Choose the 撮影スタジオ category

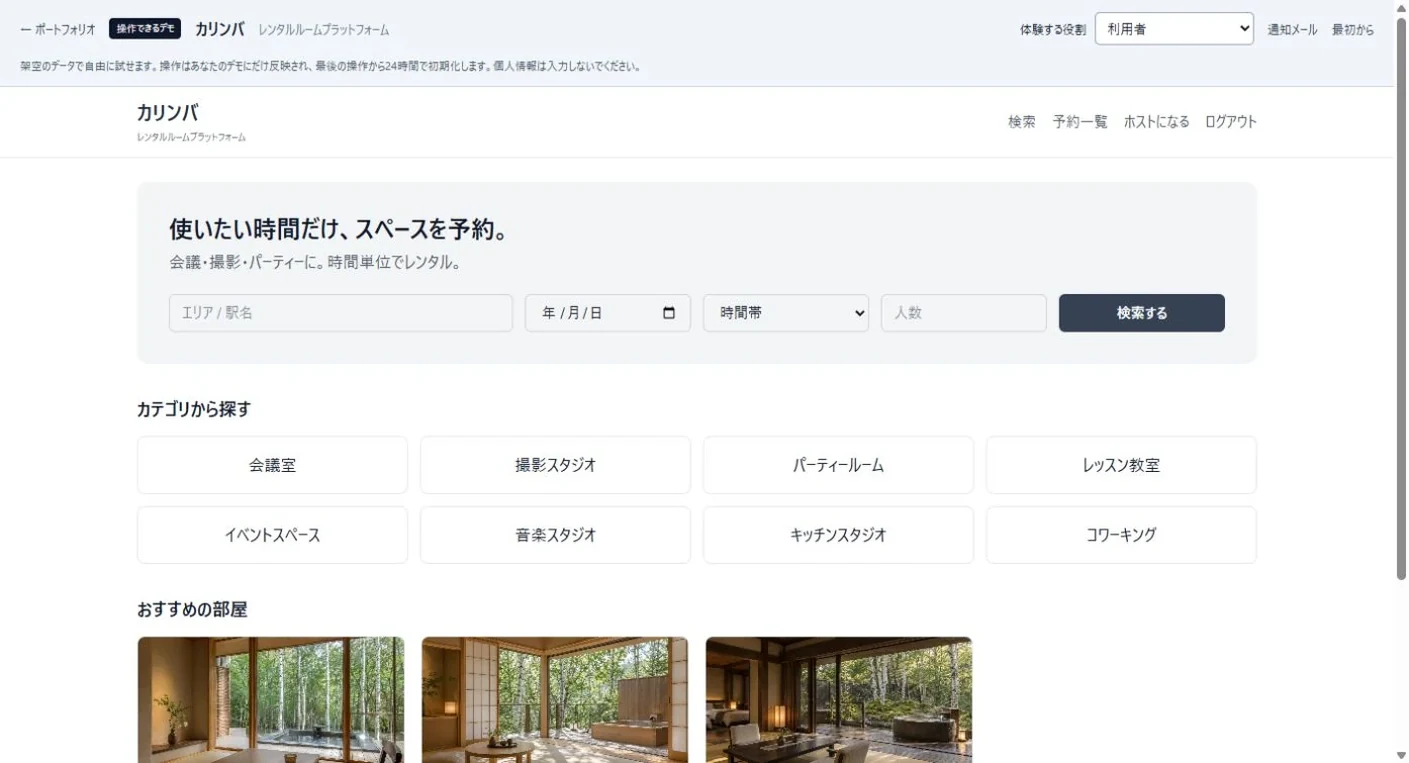point(555,465)
